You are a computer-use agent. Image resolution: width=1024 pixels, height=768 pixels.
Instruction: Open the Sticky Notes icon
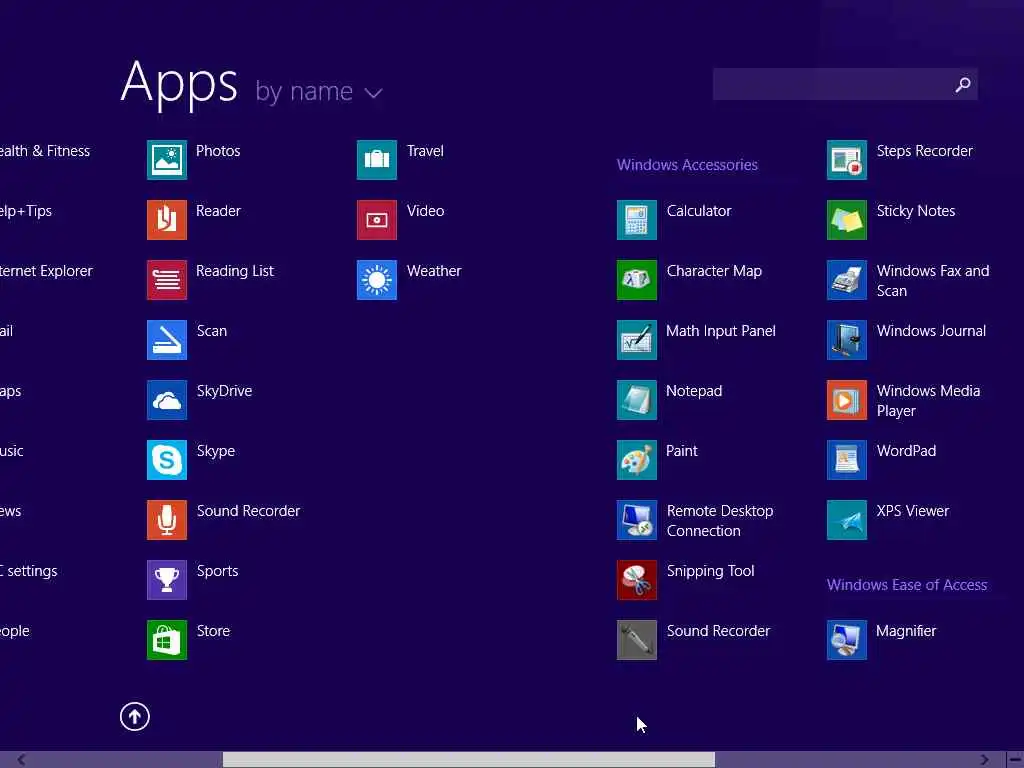tap(847, 220)
